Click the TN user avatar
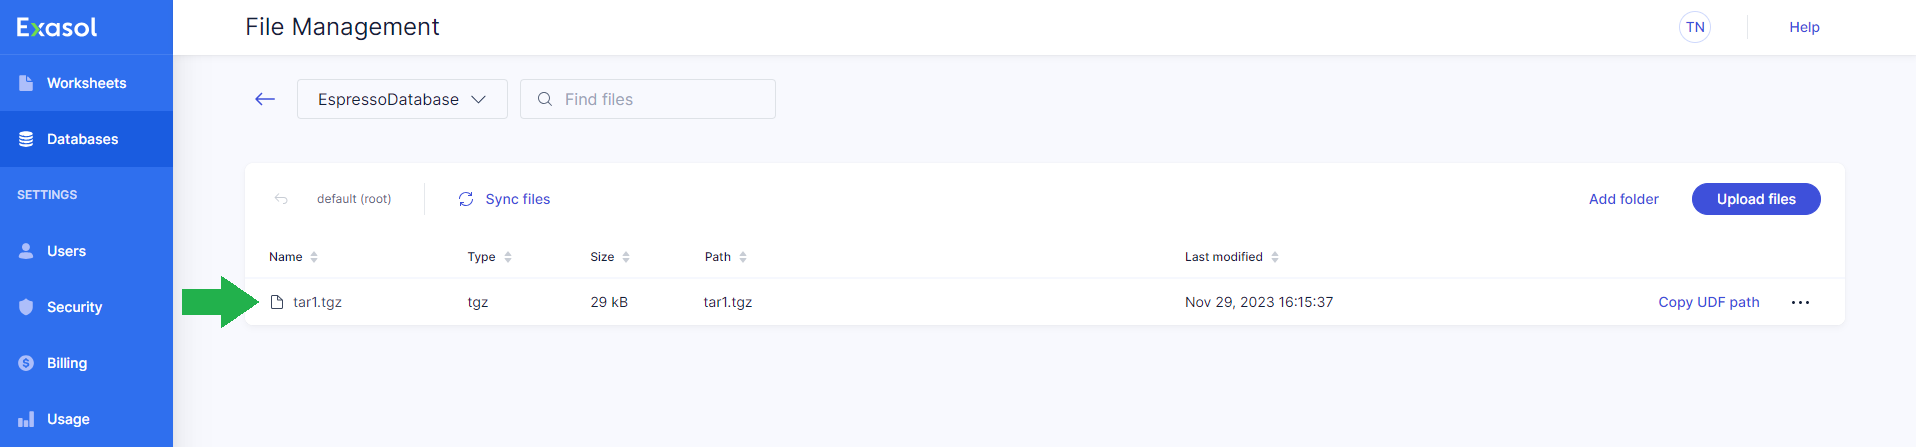This screenshot has width=1916, height=447. point(1695,27)
